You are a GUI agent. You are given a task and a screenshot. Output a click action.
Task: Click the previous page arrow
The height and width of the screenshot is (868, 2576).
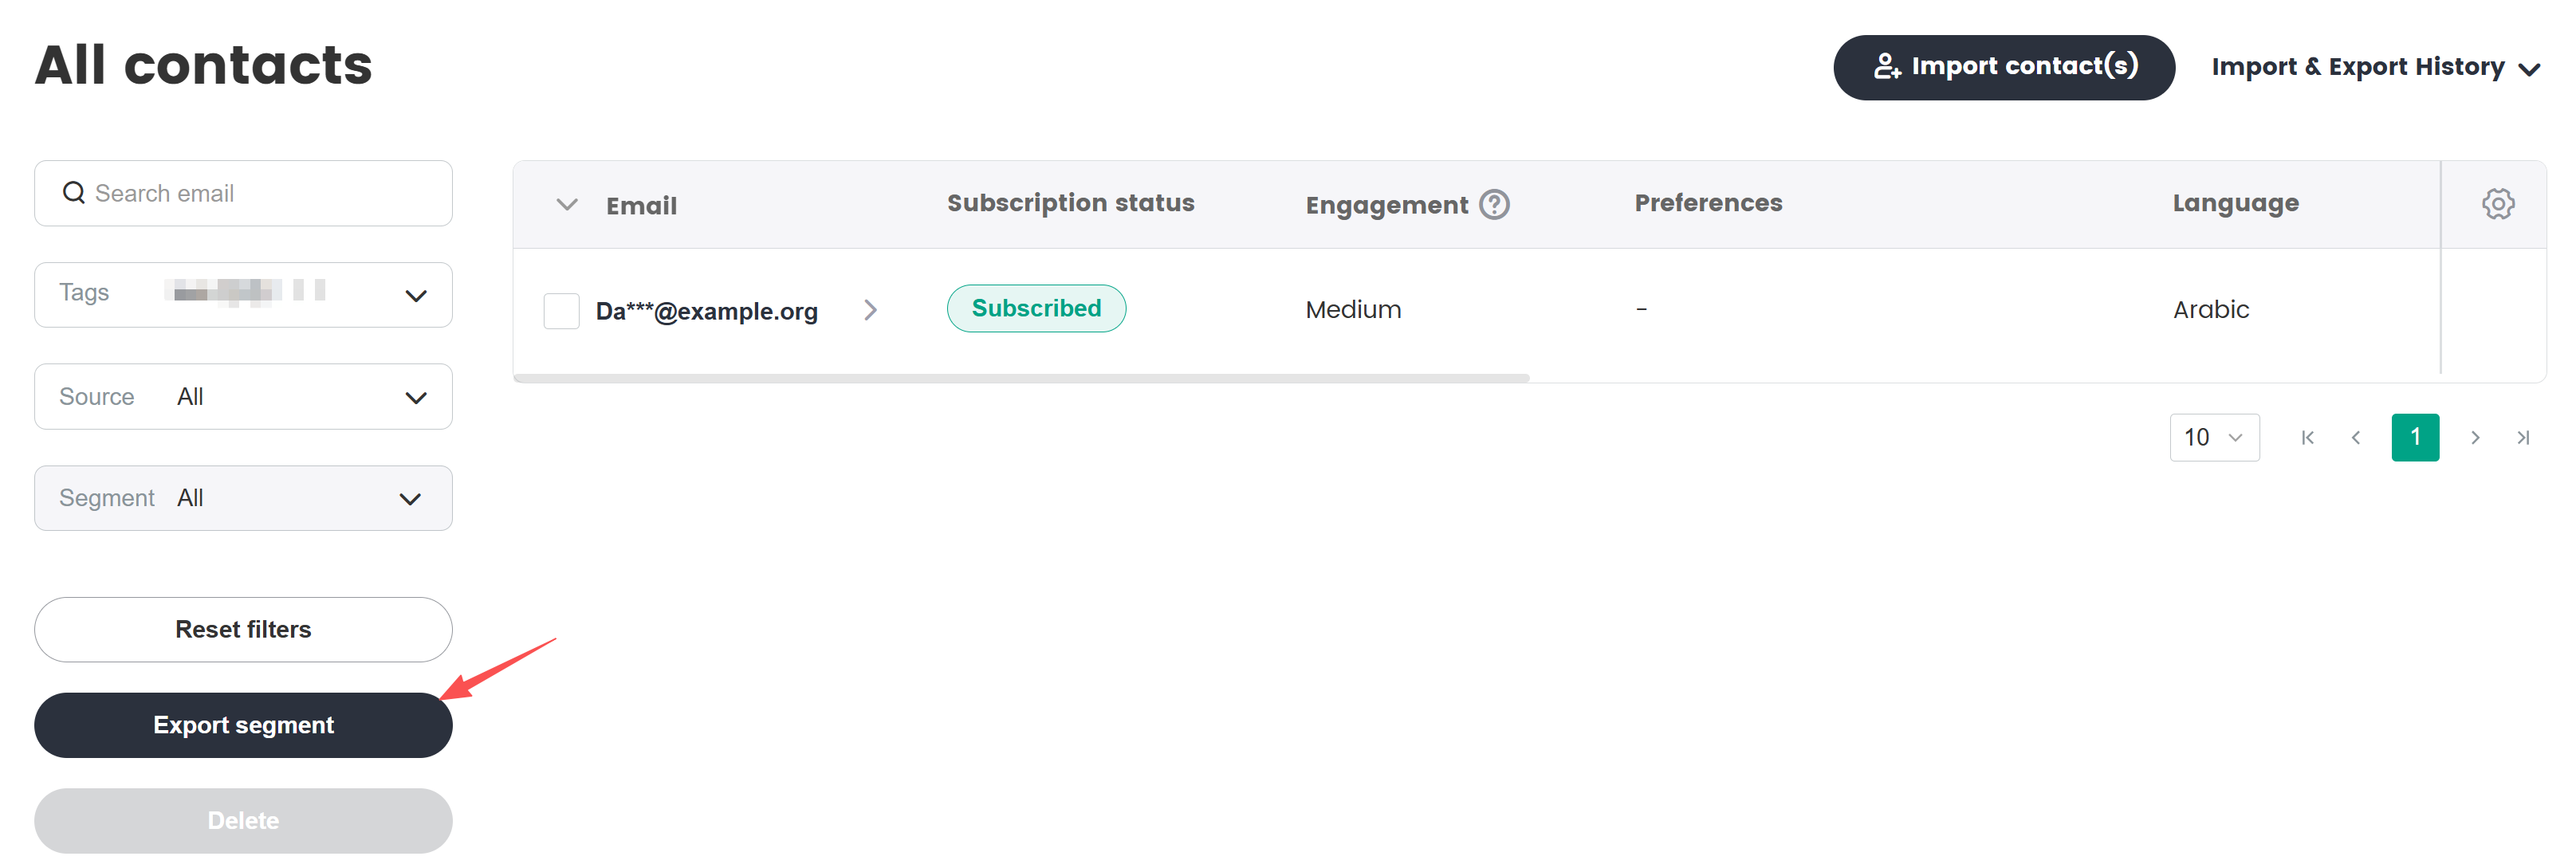2356,437
